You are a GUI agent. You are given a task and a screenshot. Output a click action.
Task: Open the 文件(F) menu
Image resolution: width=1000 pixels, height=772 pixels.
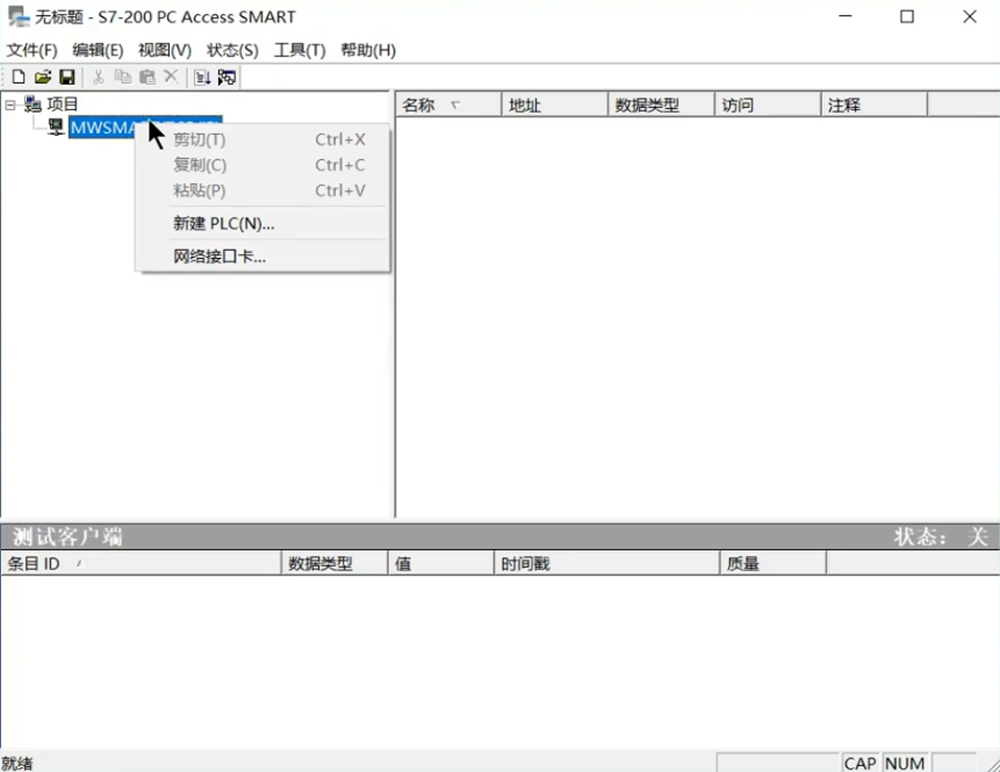(32, 50)
